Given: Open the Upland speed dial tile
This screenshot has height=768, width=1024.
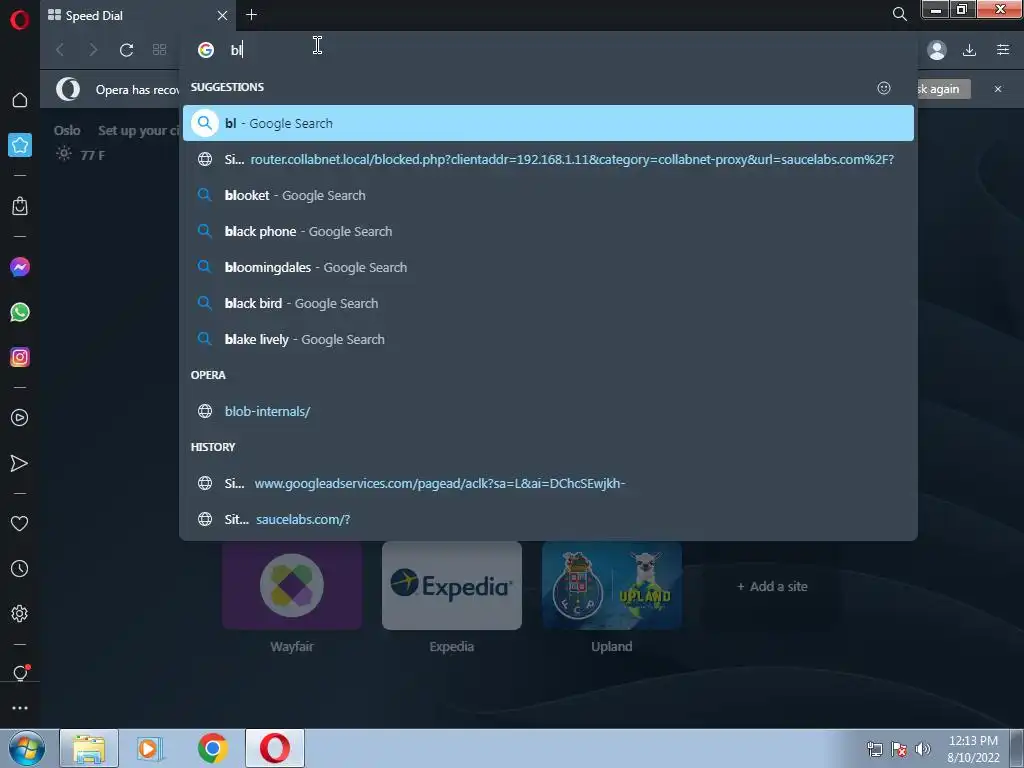Looking at the screenshot, I should [612, 586].
